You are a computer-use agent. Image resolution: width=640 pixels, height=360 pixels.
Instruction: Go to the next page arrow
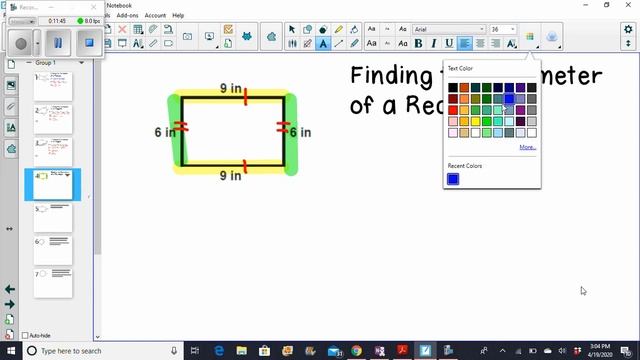pyautogui.click(x=10, y=304)
